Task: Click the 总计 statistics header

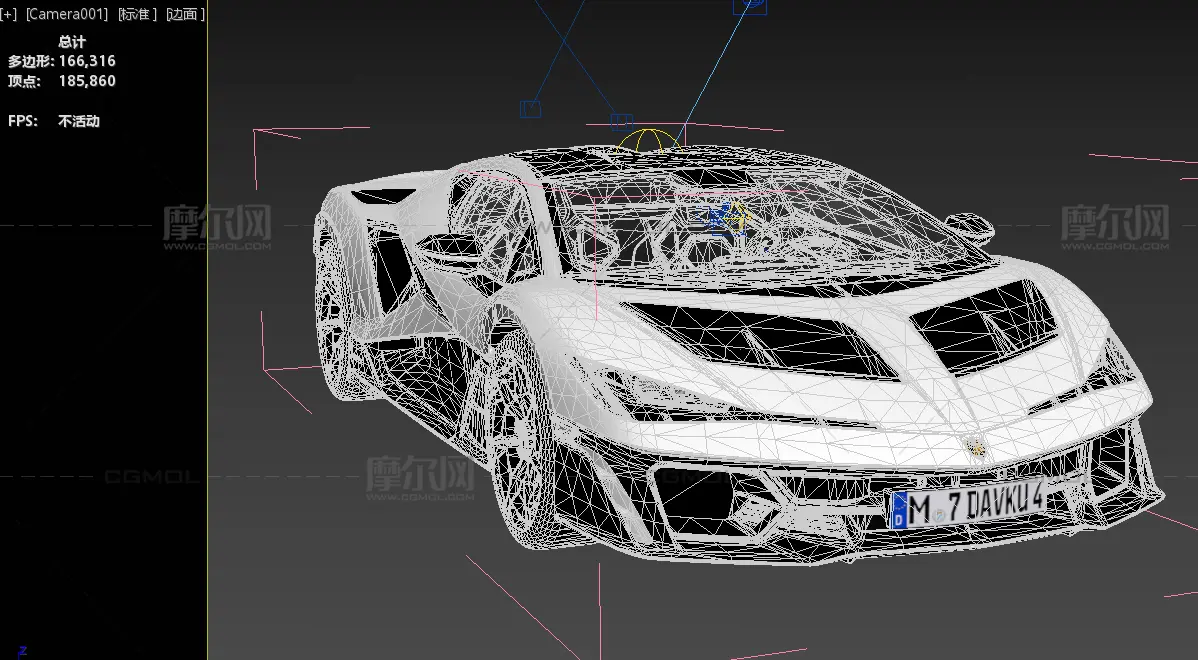Action: point(72,41)
